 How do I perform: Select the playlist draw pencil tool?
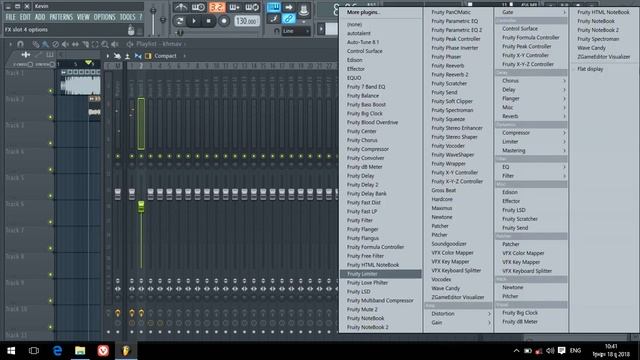[36, 44]
